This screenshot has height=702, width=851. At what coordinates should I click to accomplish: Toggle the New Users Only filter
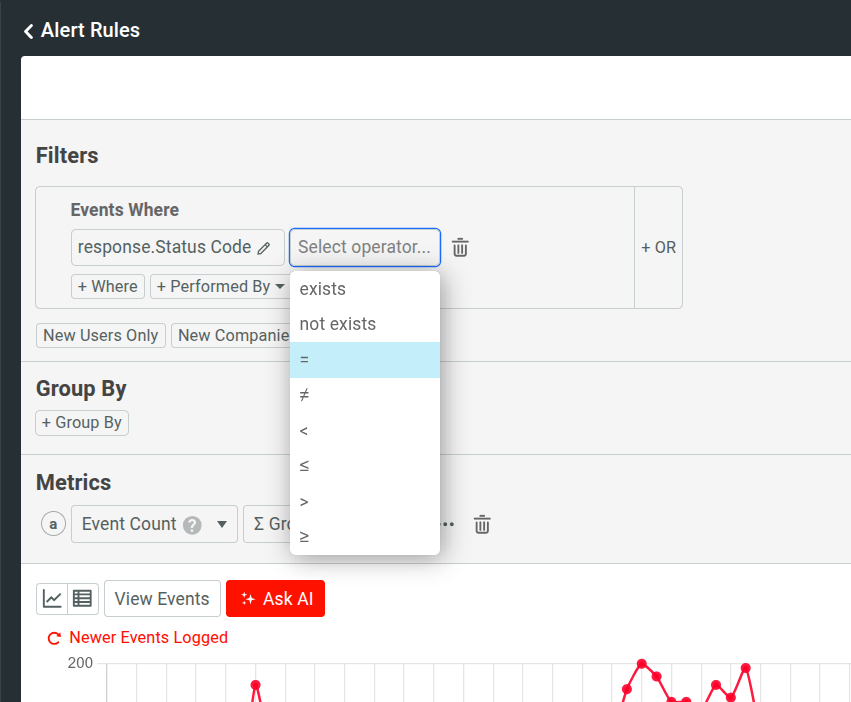100,335
